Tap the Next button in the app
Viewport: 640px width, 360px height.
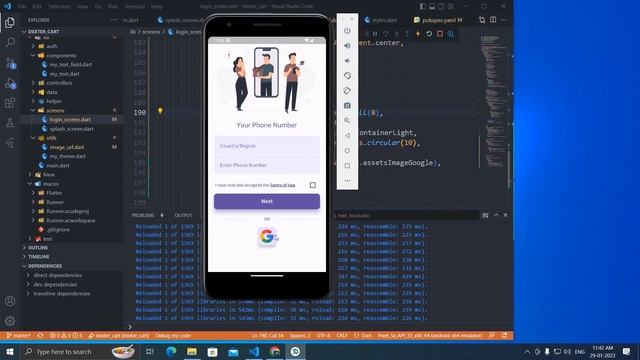point(267,201)
